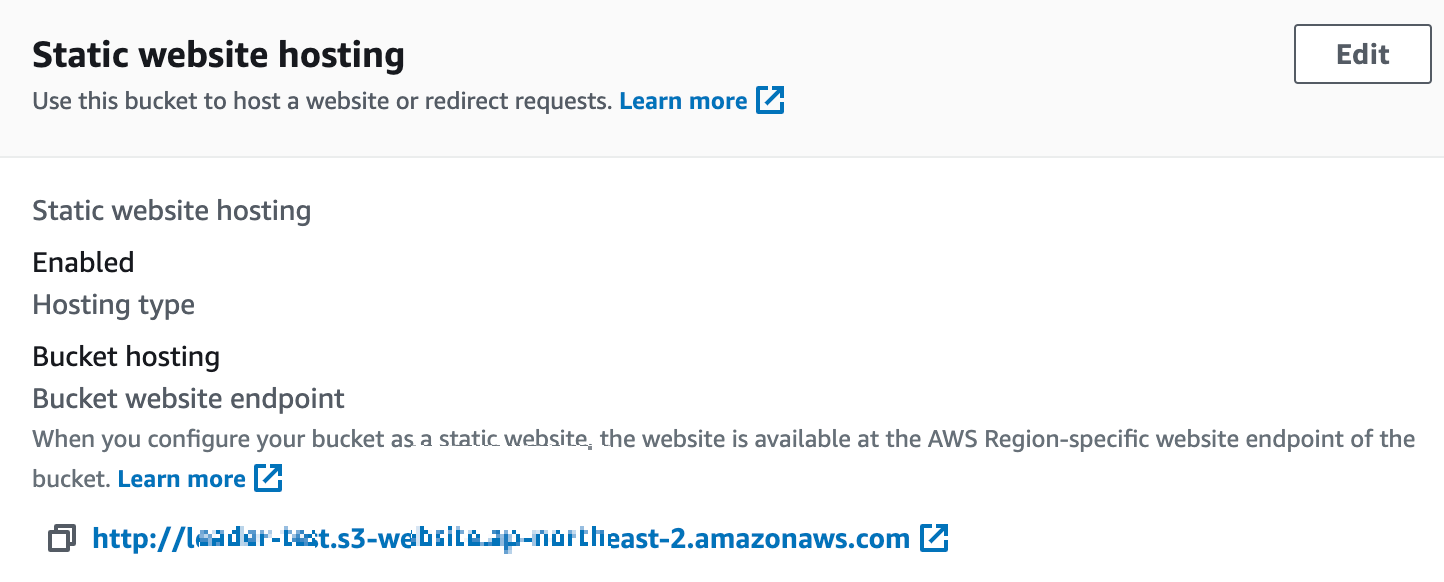The height and width of the screenshot is (582, 1444).
Task: Follow Learn more link about Region-specific endpoint
Action: click(x=181, y=479)
